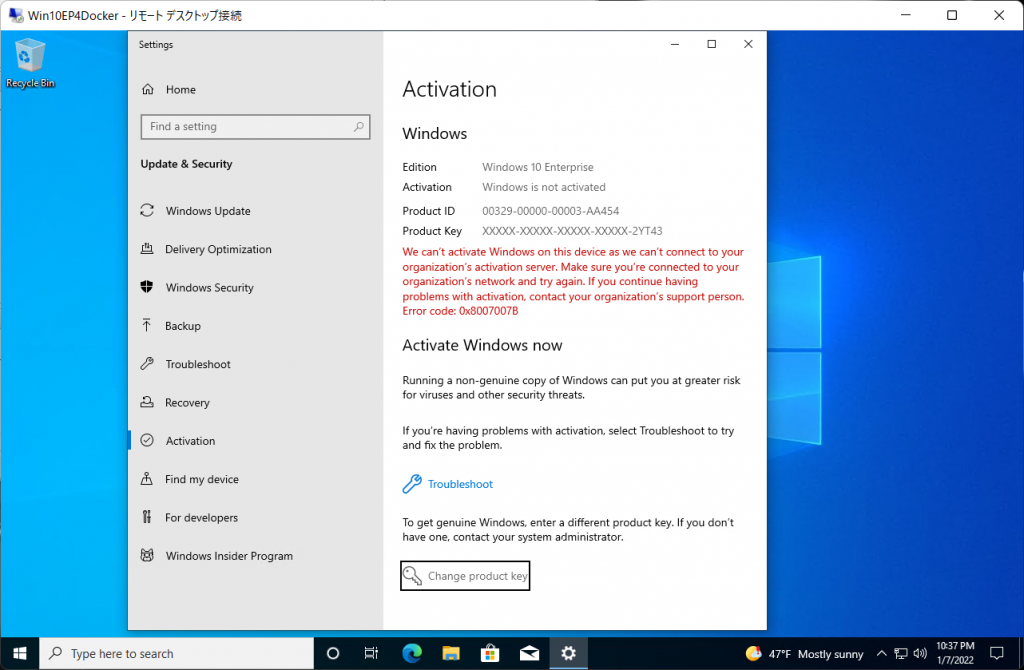Screen dimensions: 1024x670
Task: Click the remote desktop title bar icon
Action: [x=15, y=15]
